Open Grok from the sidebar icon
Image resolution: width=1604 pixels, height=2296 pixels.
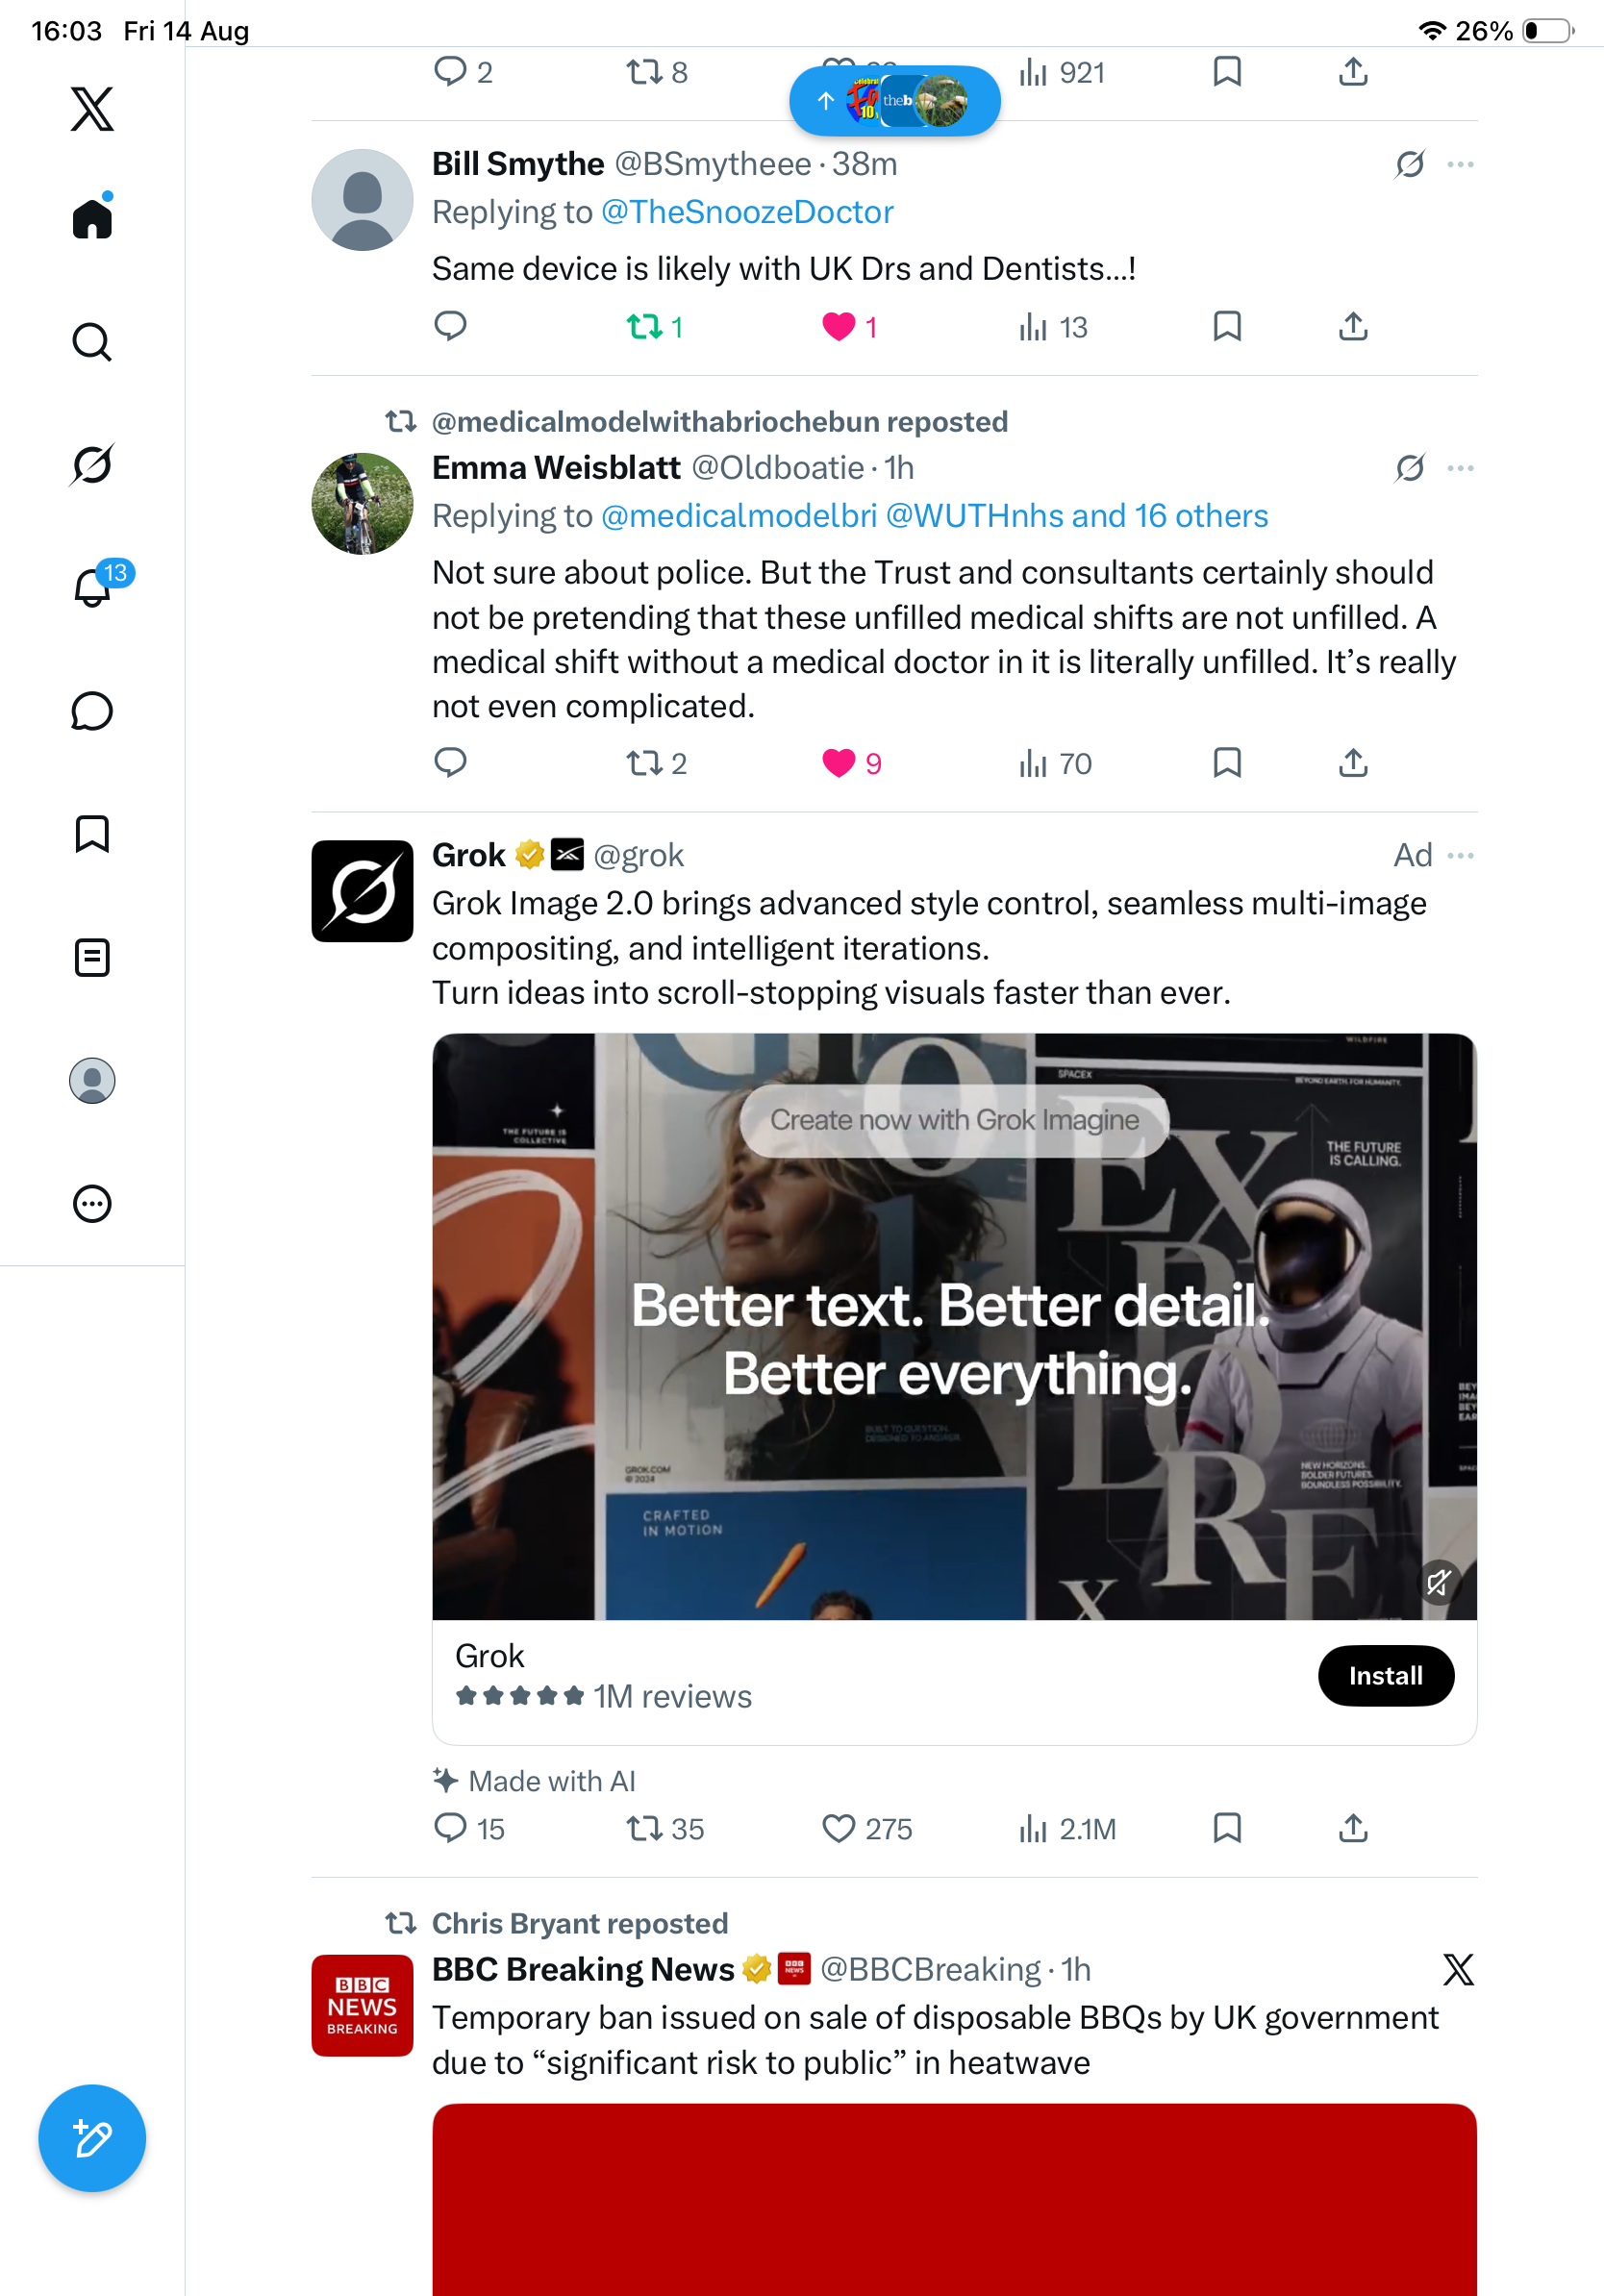tap(92, 464)
